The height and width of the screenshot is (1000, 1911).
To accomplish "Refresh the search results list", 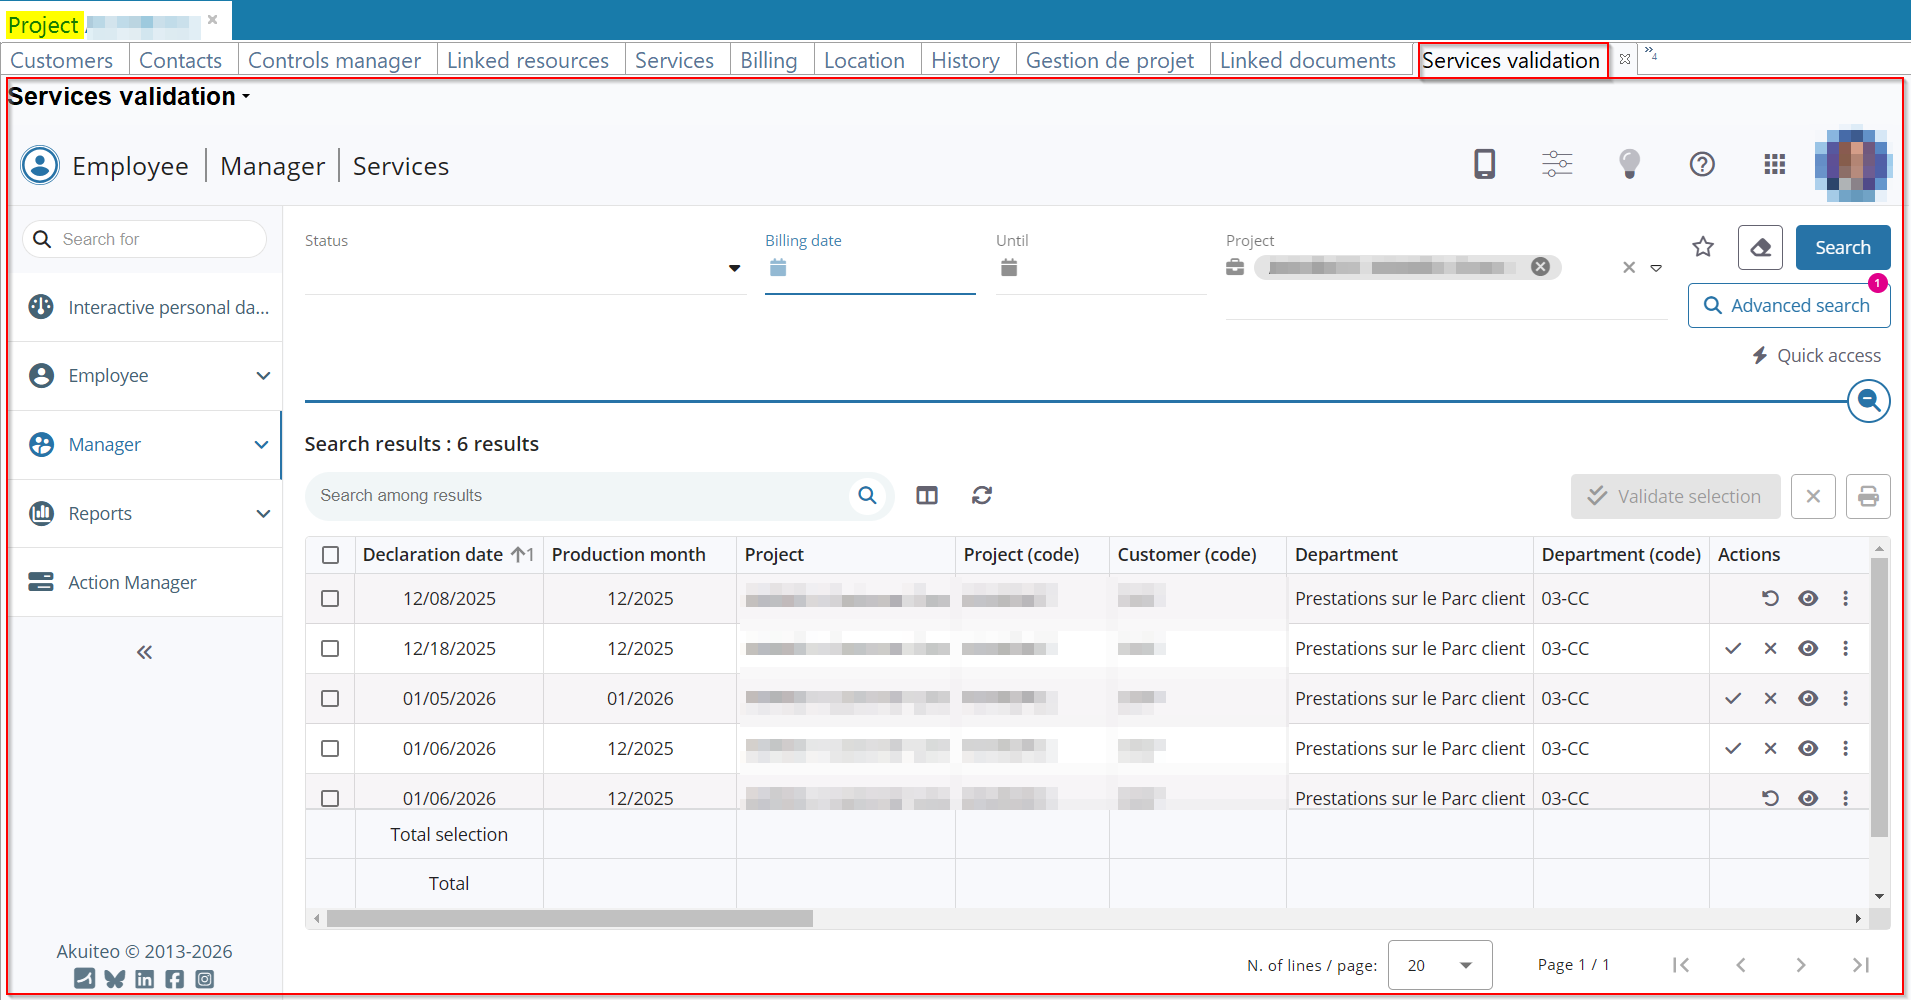I will point(981,496).
